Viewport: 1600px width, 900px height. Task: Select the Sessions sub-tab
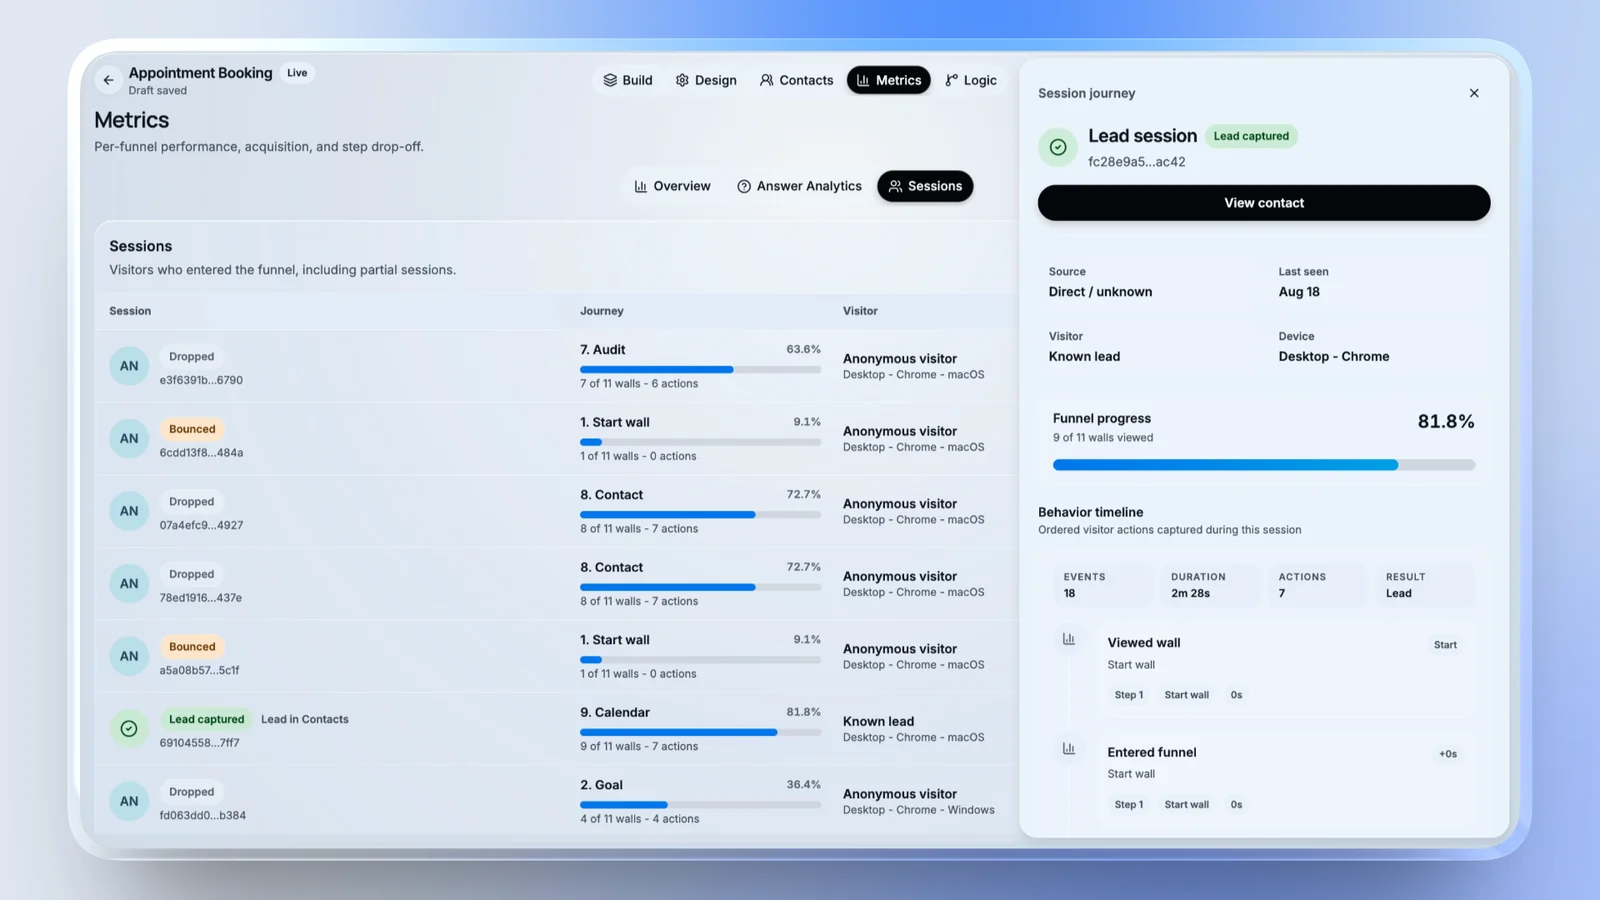tap(925, 186)
